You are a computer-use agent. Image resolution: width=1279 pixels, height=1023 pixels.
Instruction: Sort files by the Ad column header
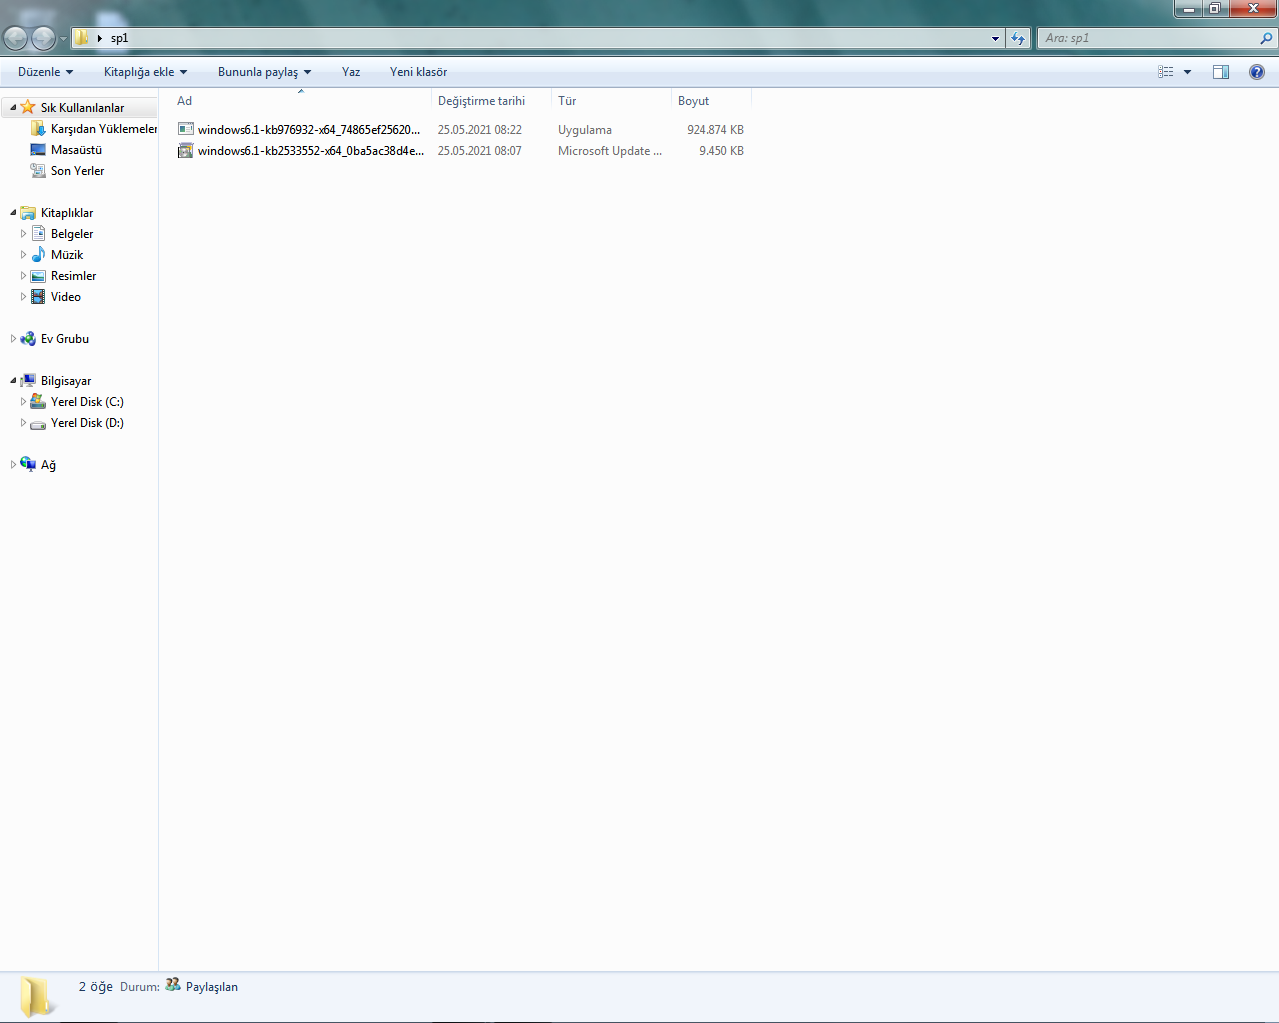(x=301, y=101)
